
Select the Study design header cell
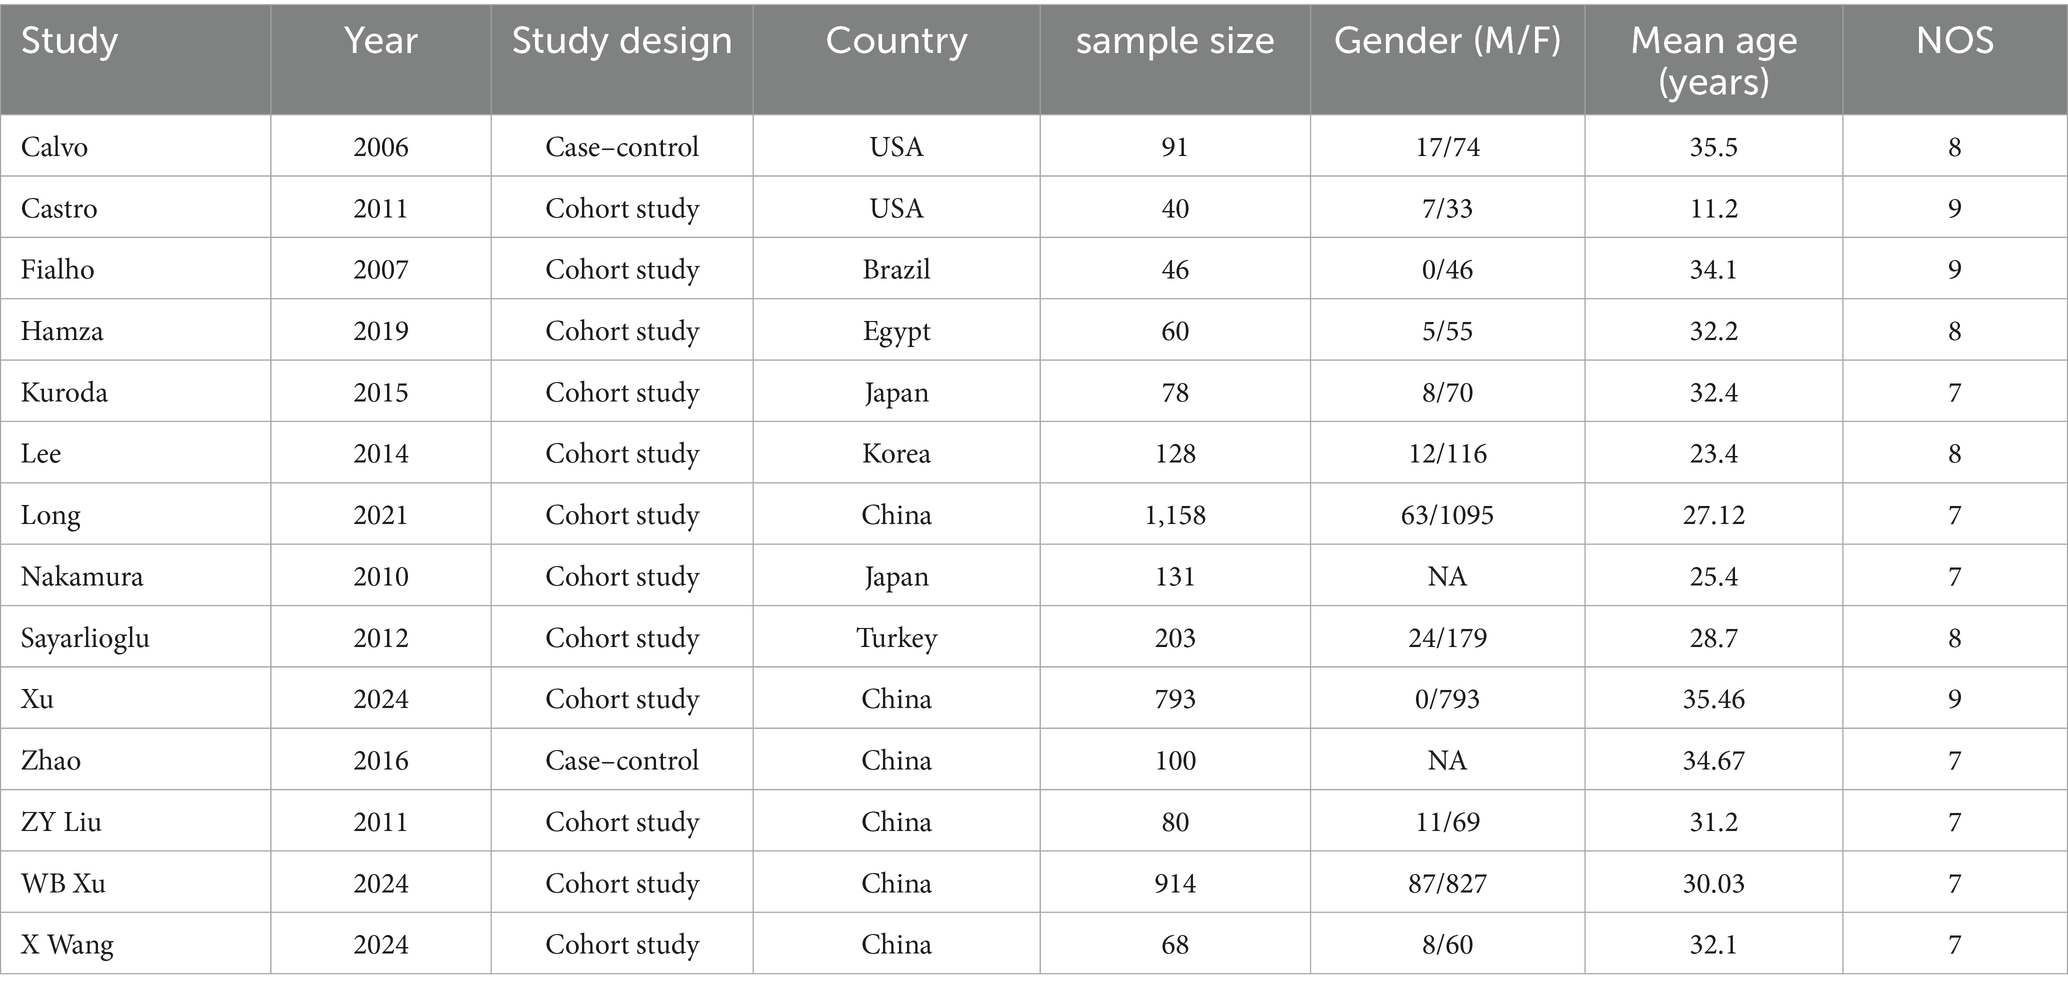coord(622,42)
